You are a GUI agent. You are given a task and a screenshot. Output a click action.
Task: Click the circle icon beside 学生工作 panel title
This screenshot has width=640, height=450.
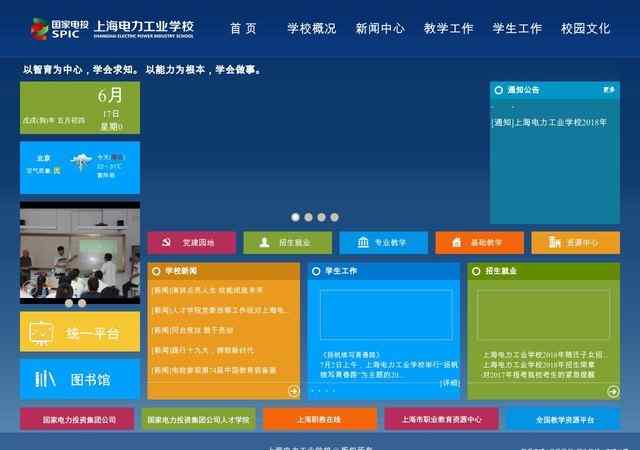316,271
